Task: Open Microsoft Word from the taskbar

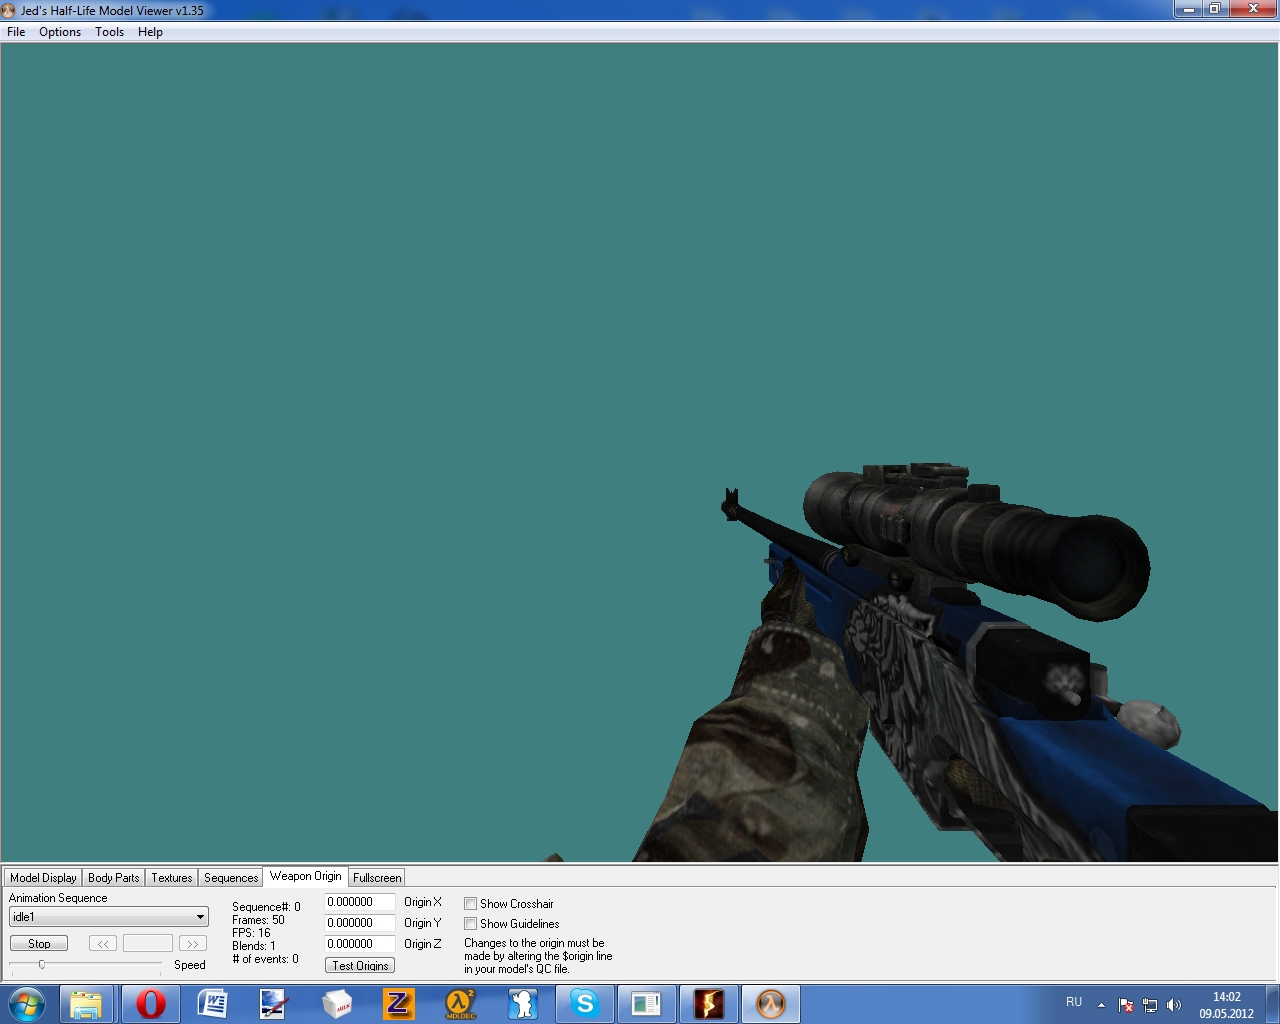Action: [212, 1004]
